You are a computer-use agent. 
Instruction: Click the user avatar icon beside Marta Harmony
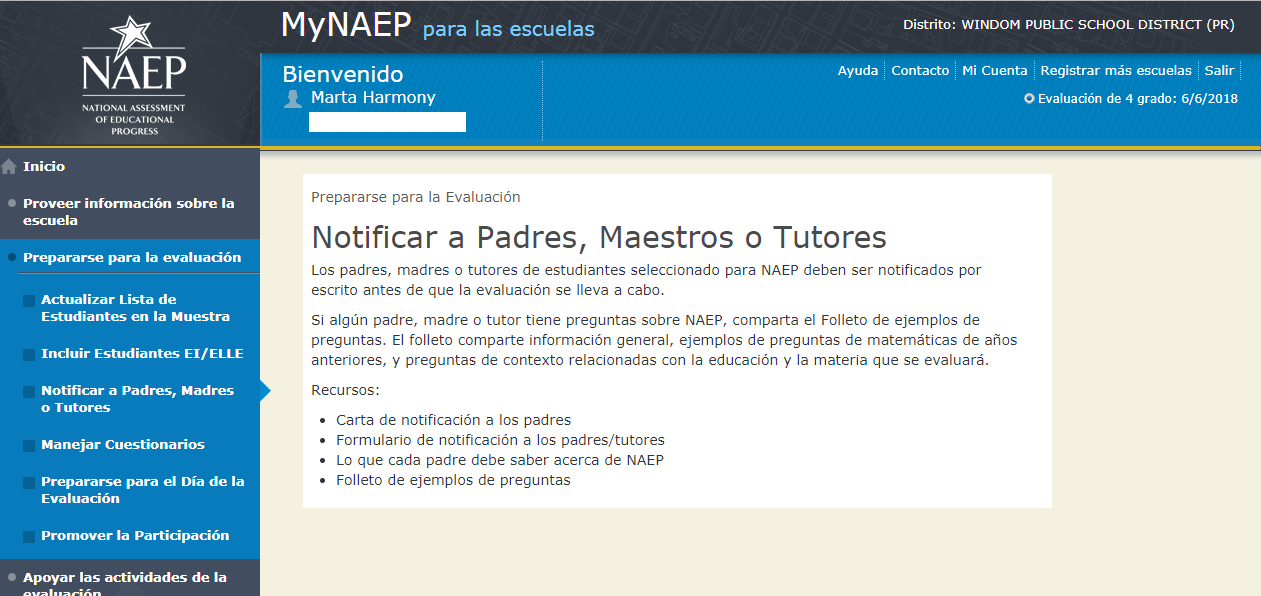coord(293,98)
